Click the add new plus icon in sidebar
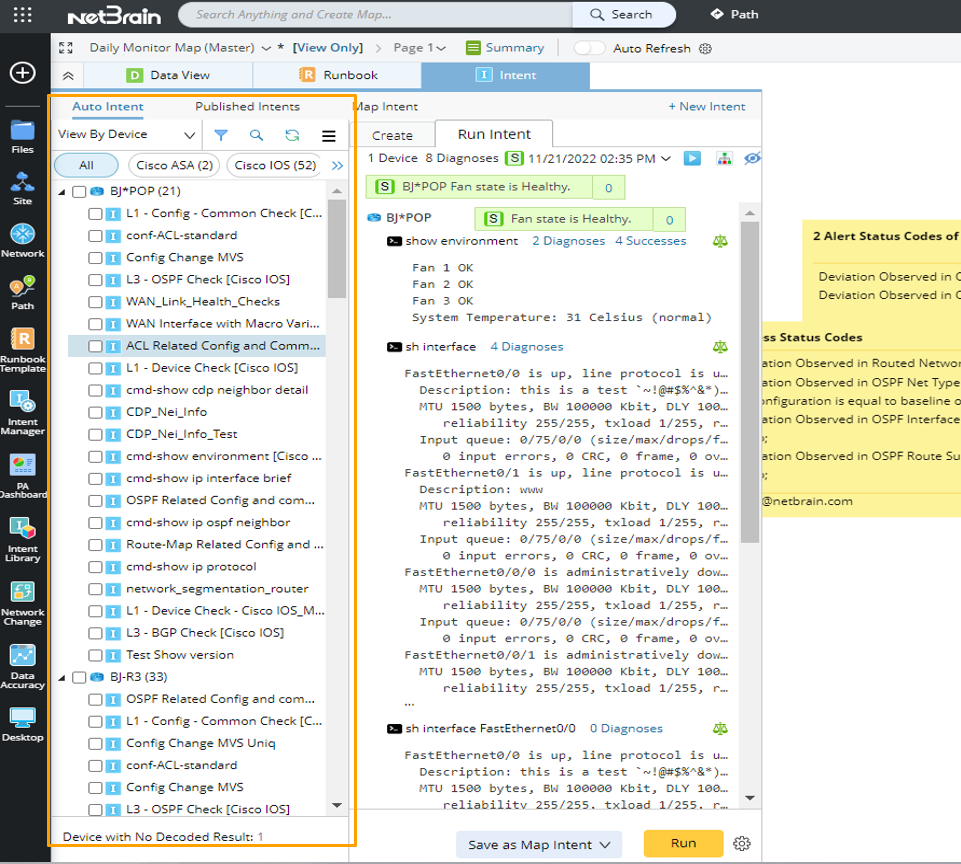 pos(23,73)
